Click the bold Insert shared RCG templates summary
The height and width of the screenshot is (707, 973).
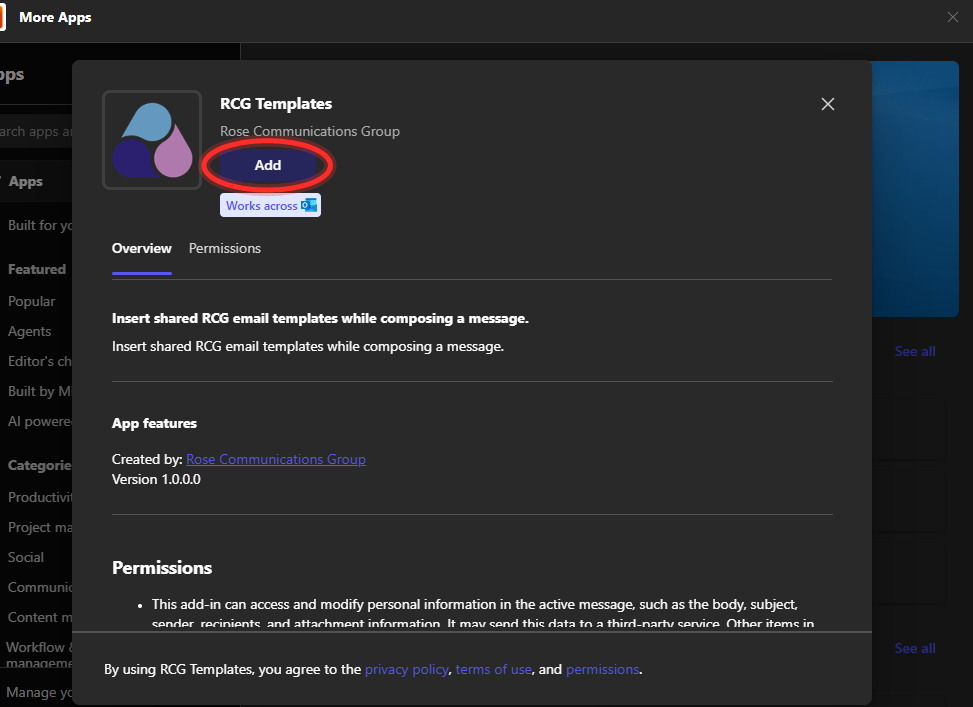click(320, 318)
